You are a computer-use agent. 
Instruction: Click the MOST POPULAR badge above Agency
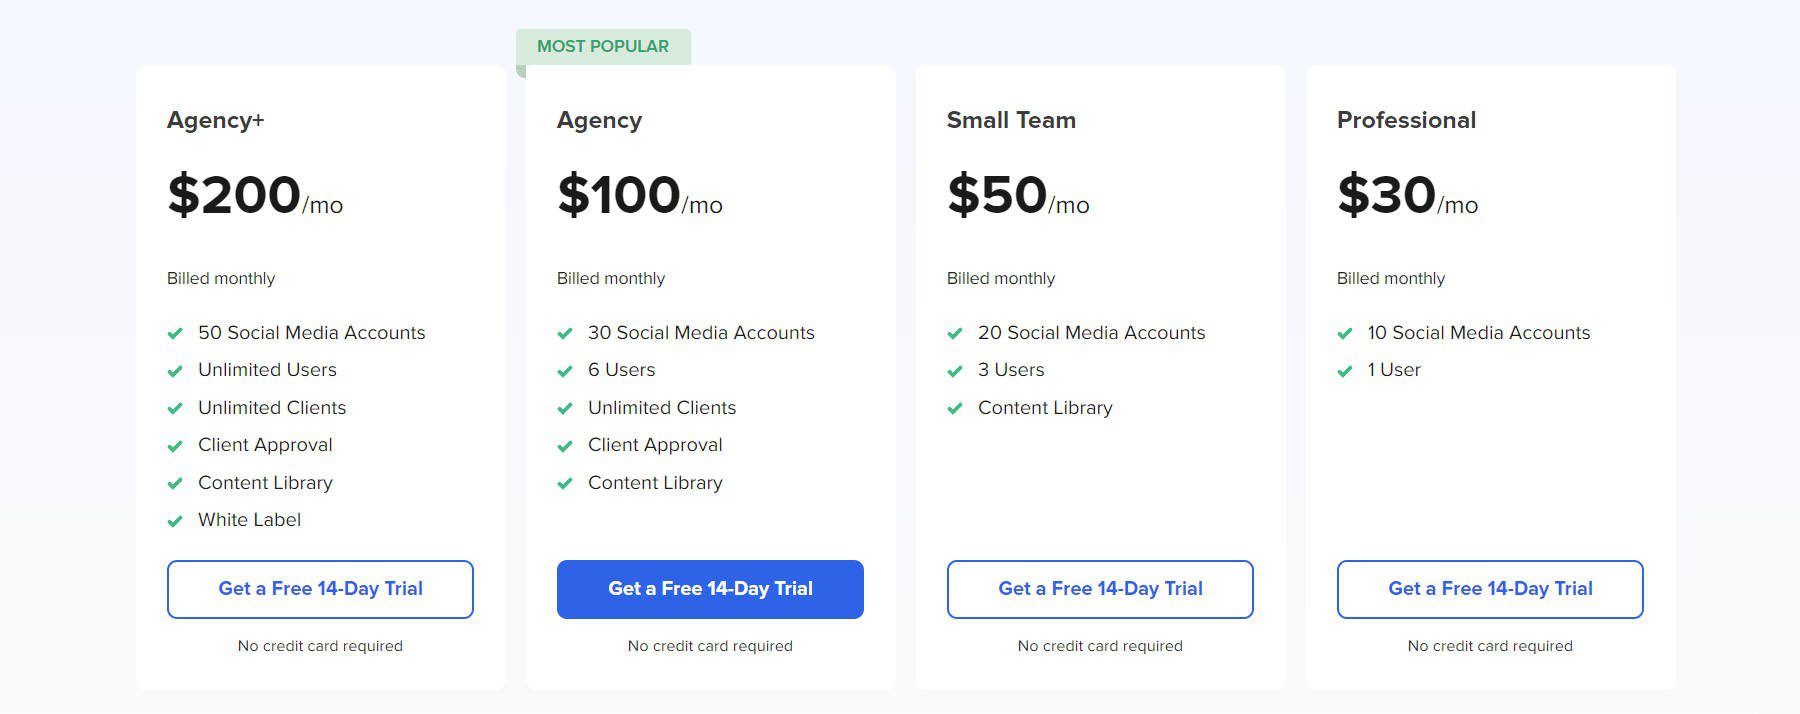[602, 46]
